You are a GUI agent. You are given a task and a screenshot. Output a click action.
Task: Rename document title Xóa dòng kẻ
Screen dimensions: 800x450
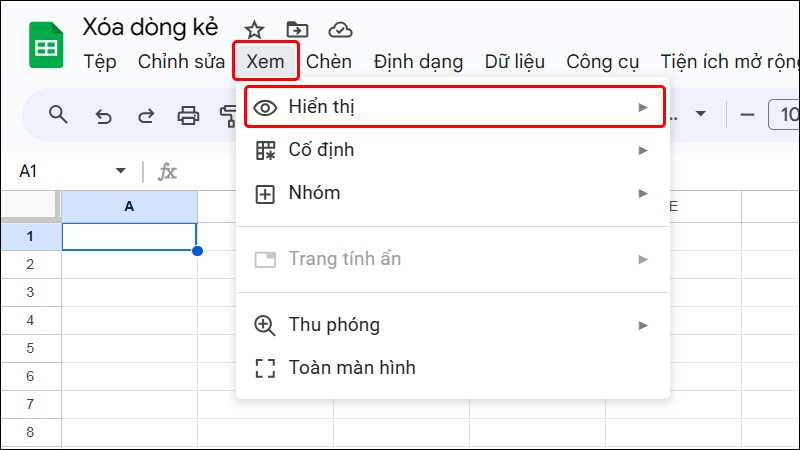tap(151, 27)
